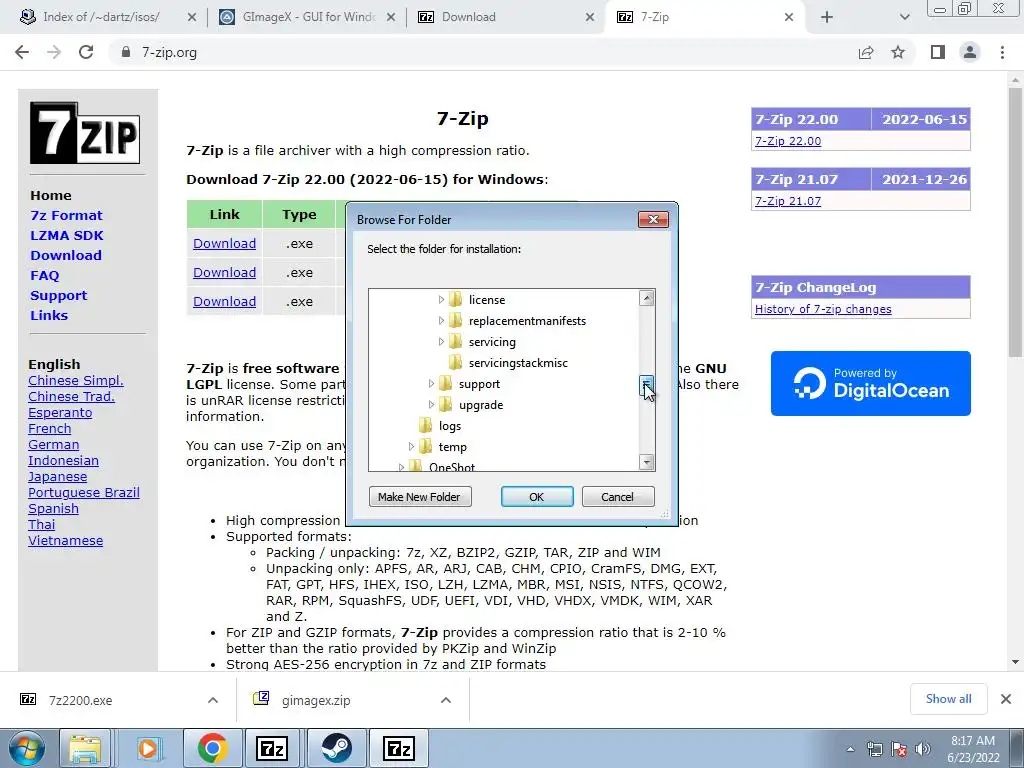Switch language to Vietnamese
Screen dimensions: 1024x768
65,541
